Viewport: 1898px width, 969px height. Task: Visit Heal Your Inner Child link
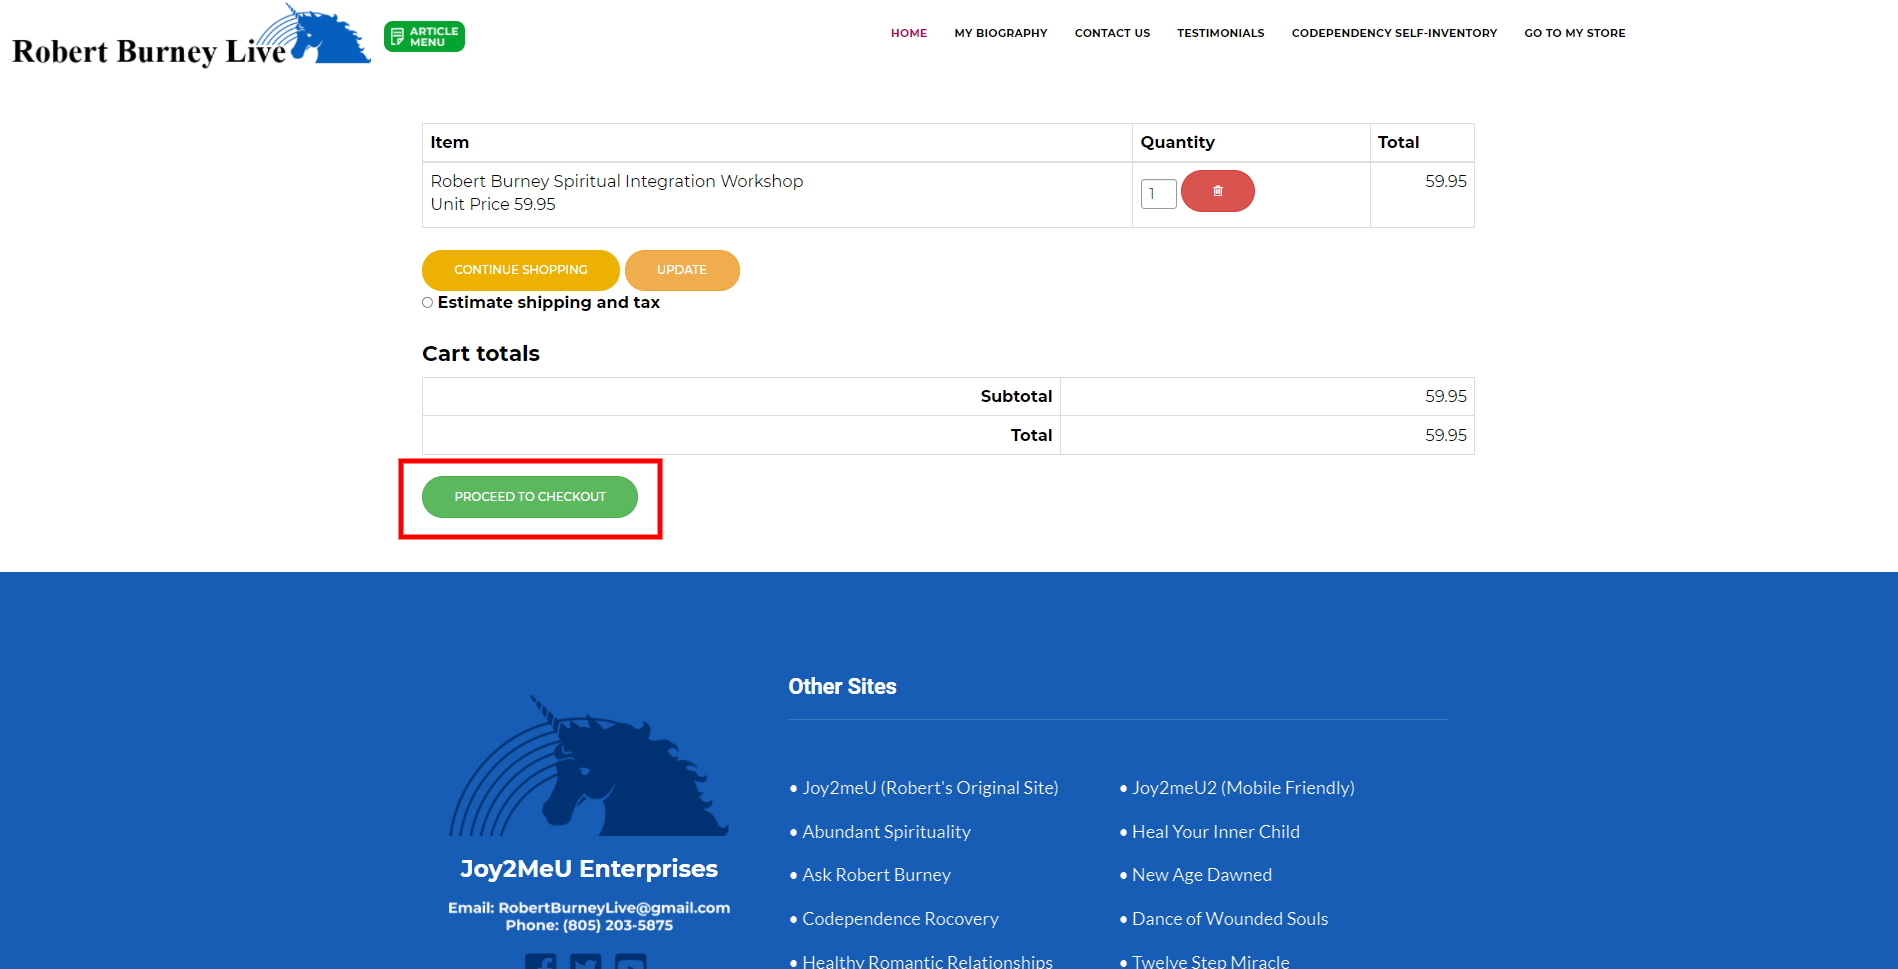(x=1215, y=832)
